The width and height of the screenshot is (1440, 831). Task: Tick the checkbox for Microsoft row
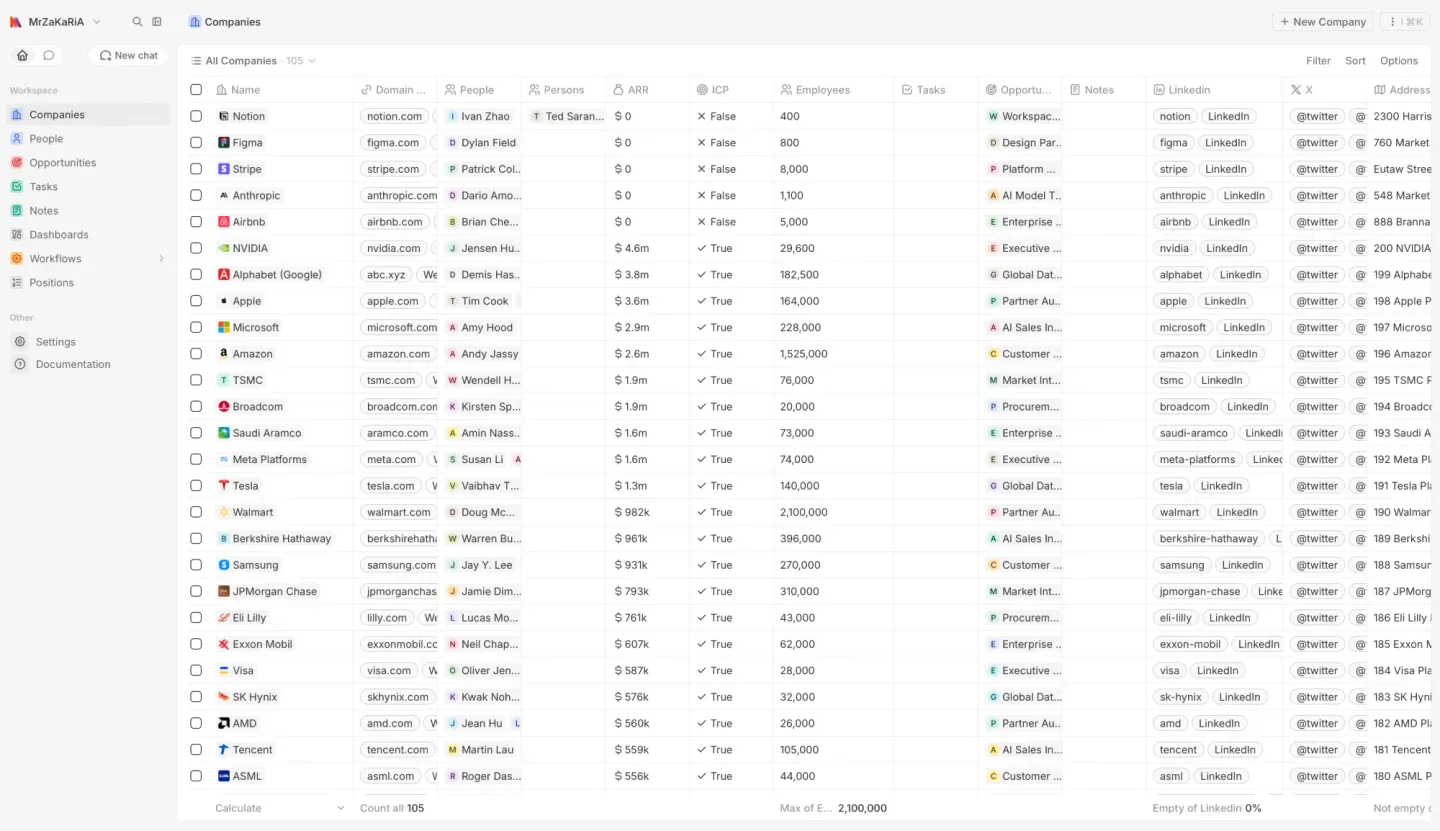[196, 327]
